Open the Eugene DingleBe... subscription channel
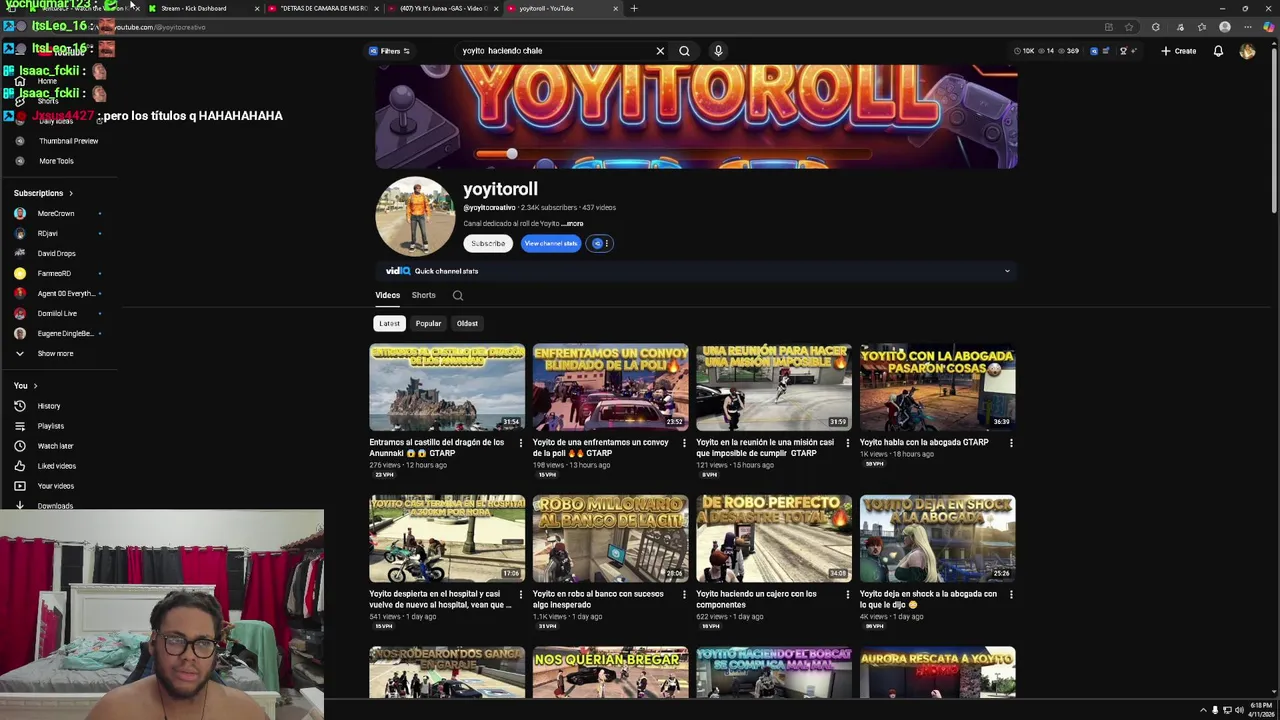1280x720 pixels. click(65, 333)
